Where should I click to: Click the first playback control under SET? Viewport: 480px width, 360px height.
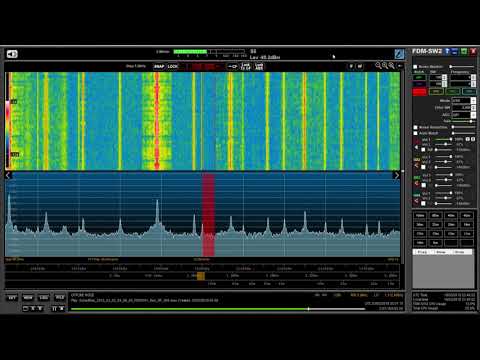[x=26, y=309]
